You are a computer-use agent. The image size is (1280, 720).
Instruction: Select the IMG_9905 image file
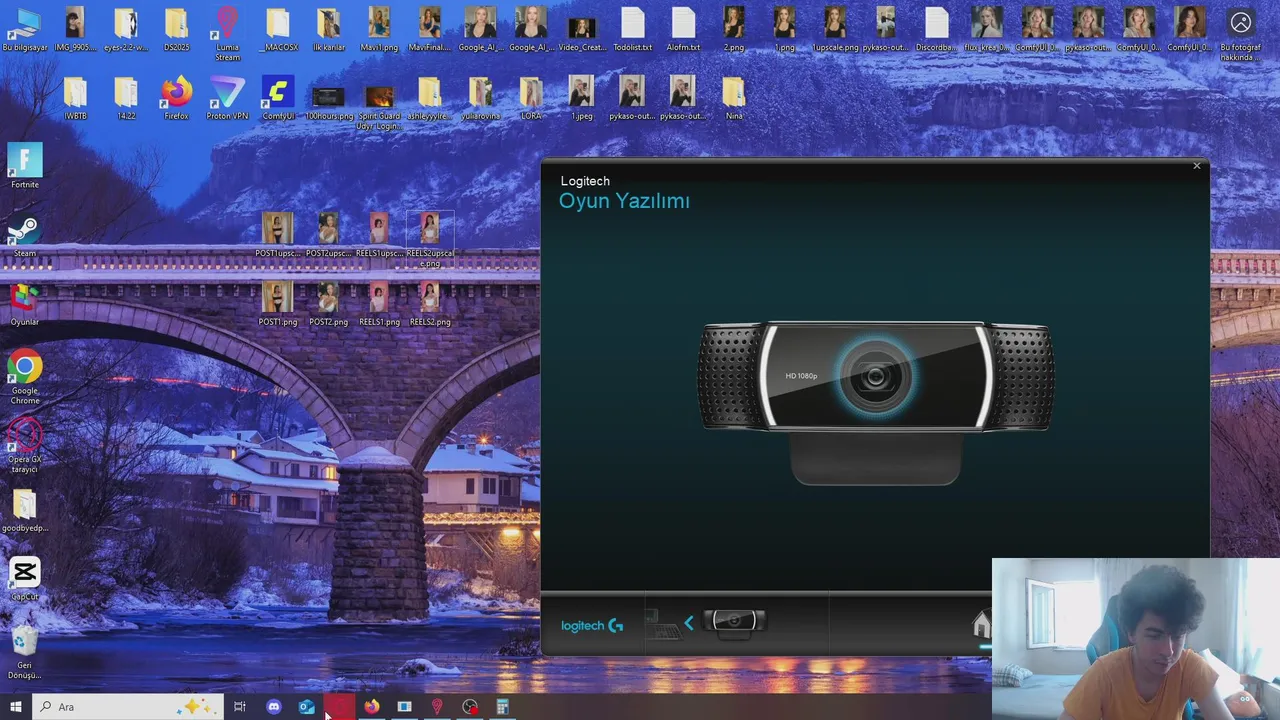[x=75, y=31]
